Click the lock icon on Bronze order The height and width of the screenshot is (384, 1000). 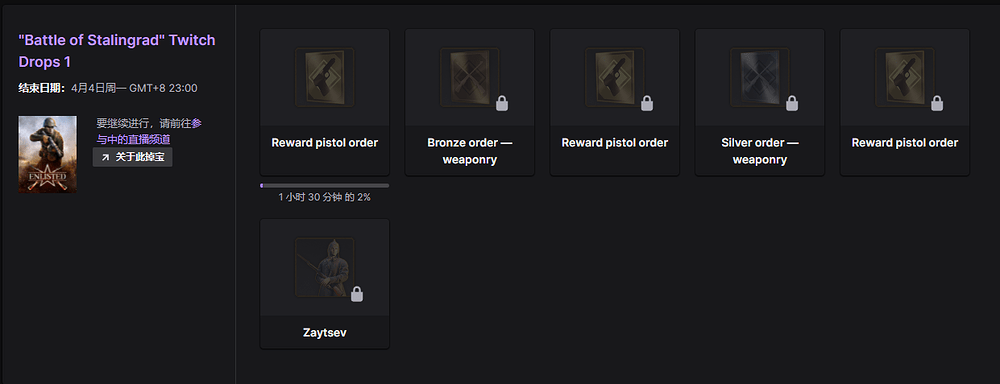coord(502,103)
